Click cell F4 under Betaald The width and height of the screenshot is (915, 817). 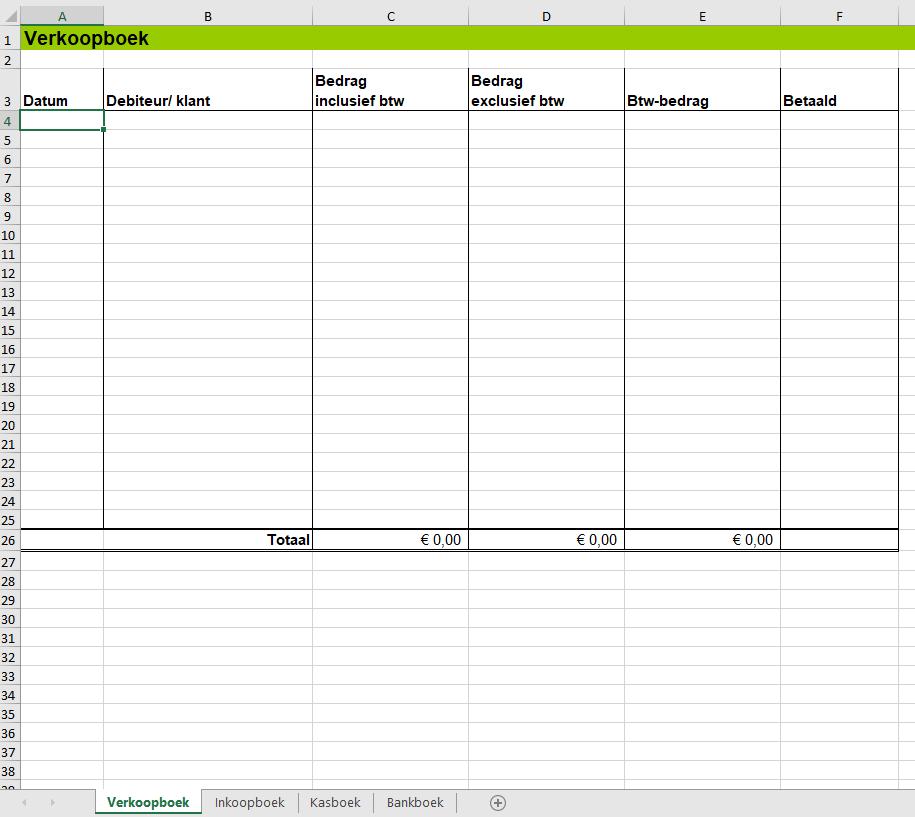[x=839, y=121]
